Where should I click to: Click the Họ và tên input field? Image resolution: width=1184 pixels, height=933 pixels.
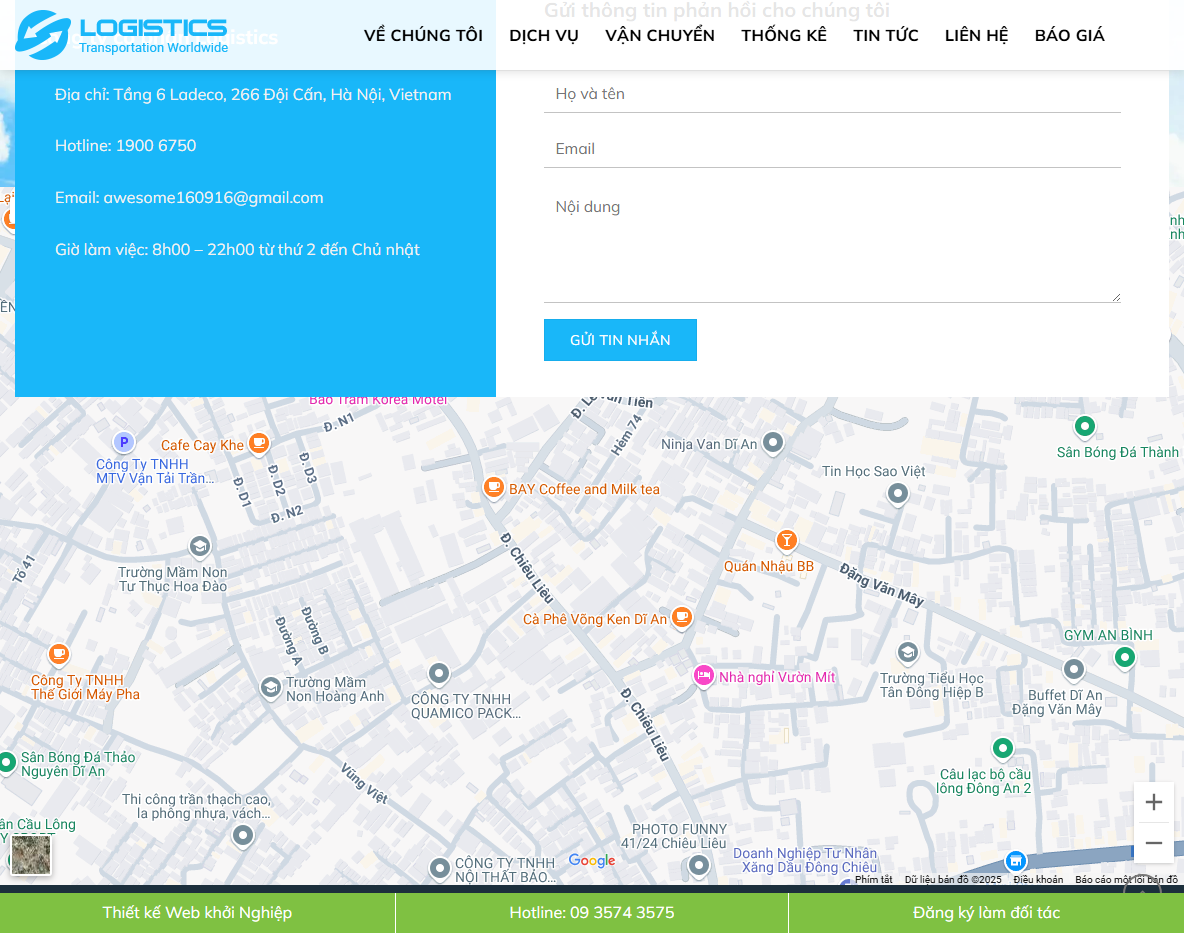pyautogui.click(x=832, y=94)
